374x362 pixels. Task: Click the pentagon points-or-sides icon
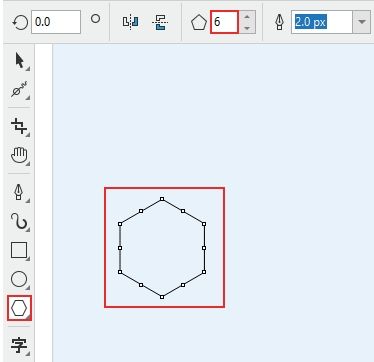click(x=199, y=23)
